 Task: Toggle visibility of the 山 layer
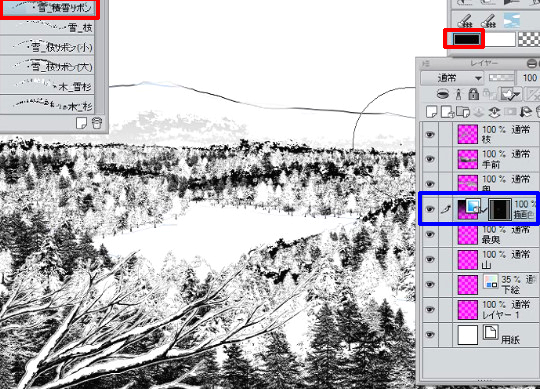pos(429,259)
